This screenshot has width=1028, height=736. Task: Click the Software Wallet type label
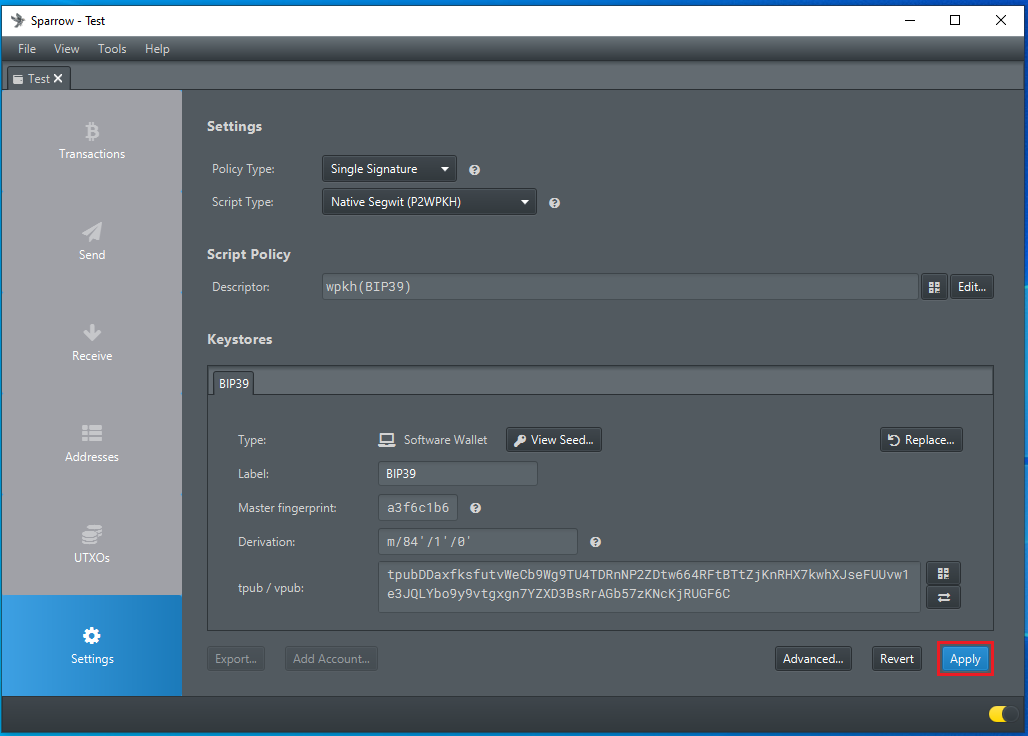445,440
